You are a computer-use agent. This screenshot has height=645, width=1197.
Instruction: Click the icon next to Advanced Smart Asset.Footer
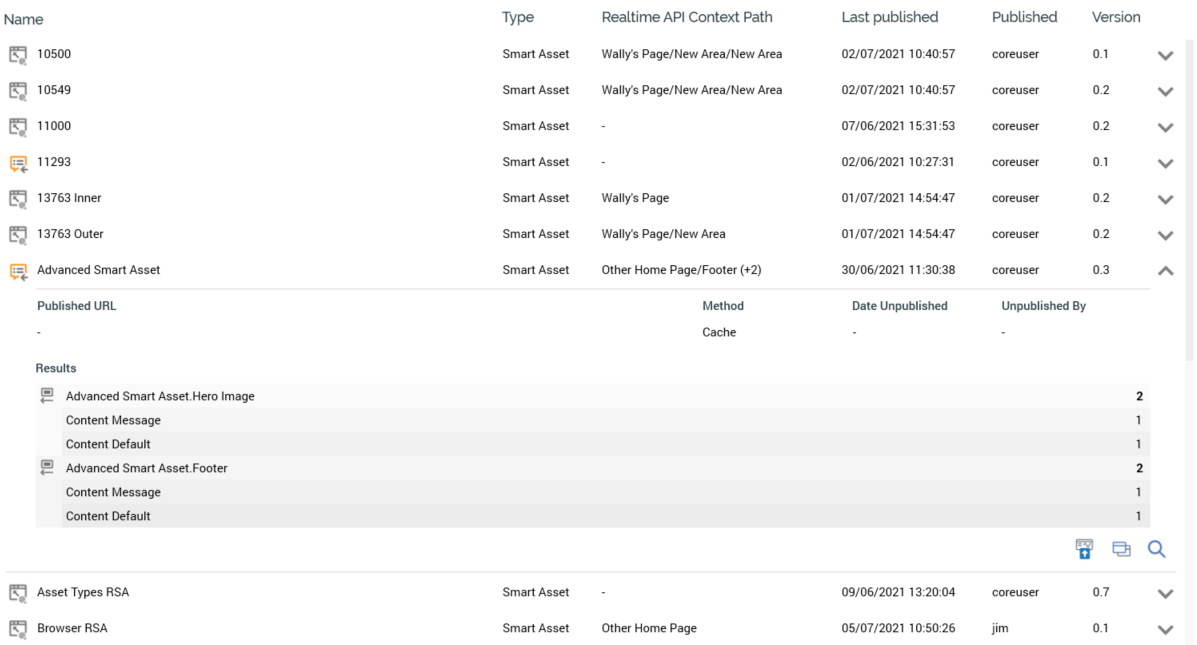[47, 468]
